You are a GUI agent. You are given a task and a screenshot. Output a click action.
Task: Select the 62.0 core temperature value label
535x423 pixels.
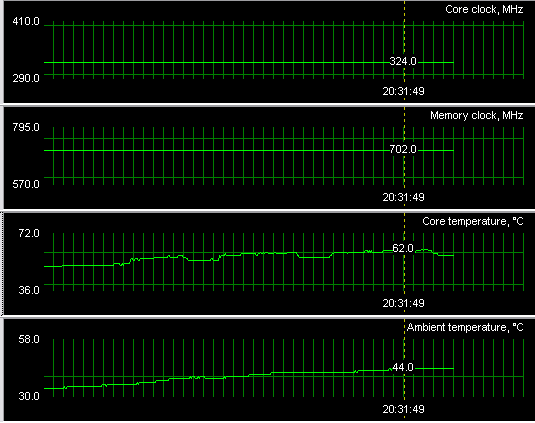click(403, 248)
